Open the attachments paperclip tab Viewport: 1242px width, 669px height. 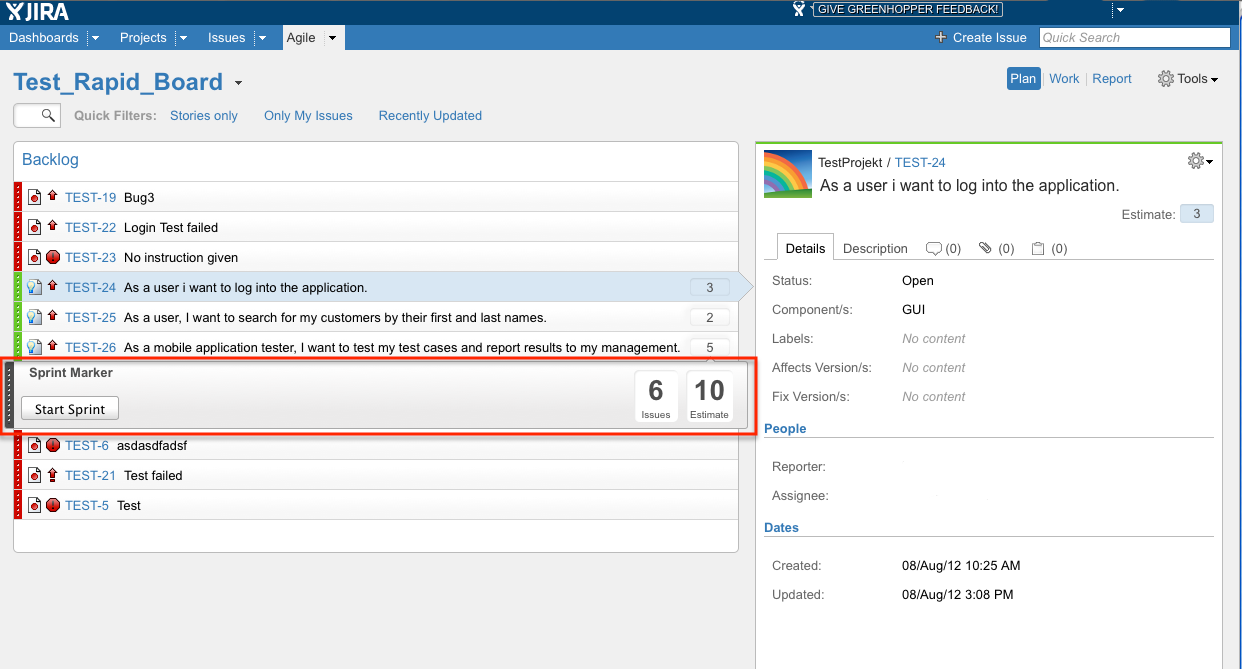click(985, 248)
